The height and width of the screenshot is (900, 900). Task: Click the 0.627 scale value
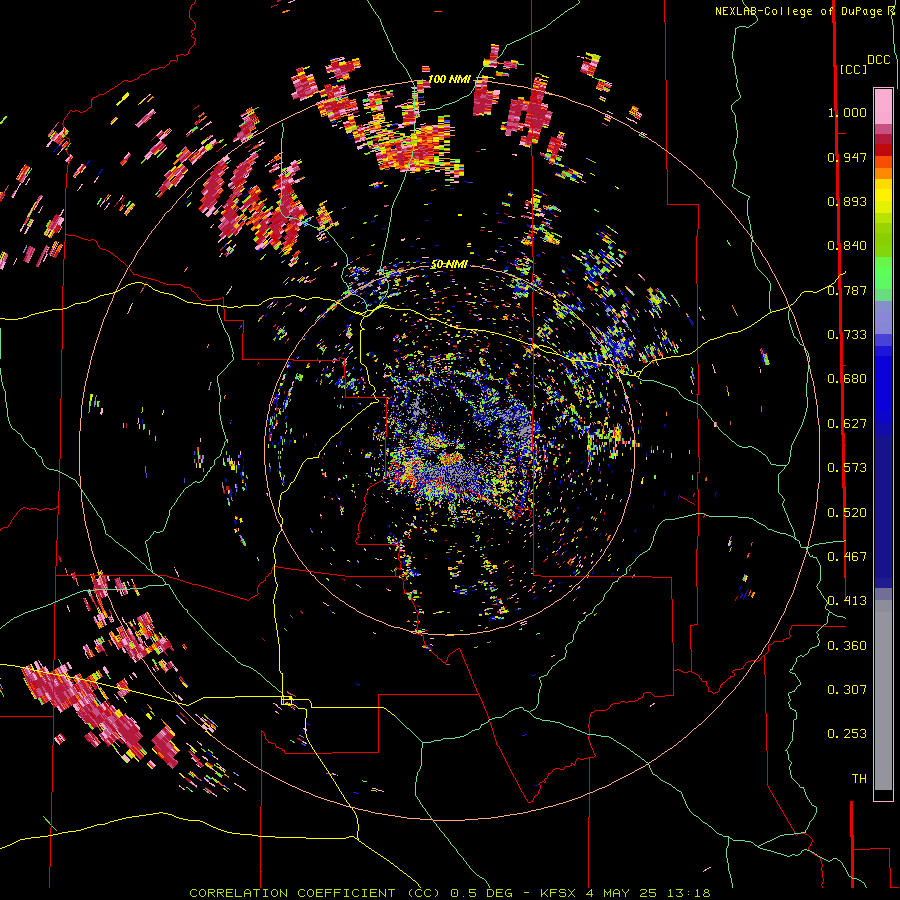(x=847, y=424)
